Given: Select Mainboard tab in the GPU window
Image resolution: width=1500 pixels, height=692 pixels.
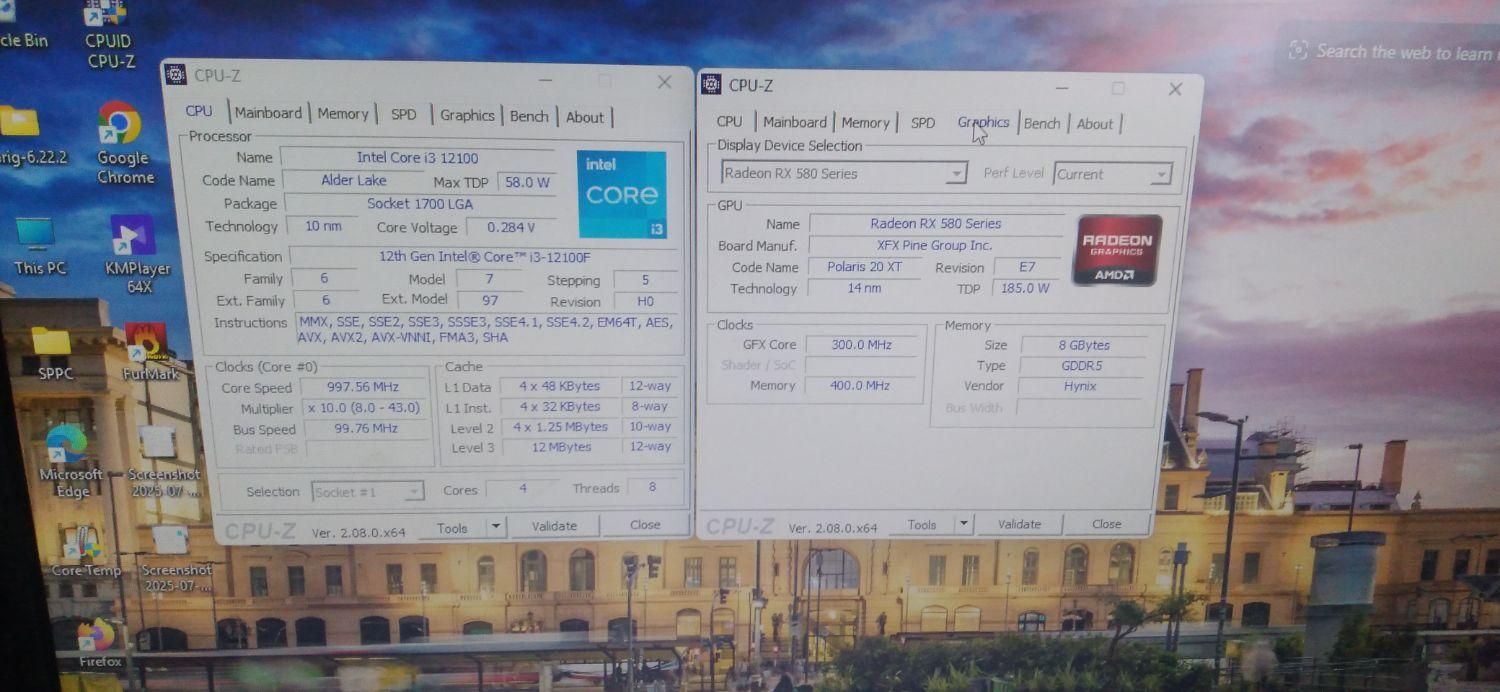Looking at the screenshot, I should tap(795, 122).
